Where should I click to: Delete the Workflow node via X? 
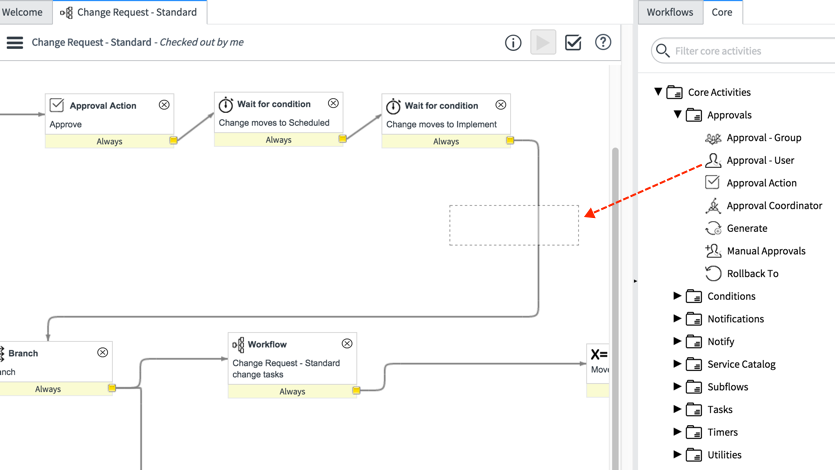347,344
